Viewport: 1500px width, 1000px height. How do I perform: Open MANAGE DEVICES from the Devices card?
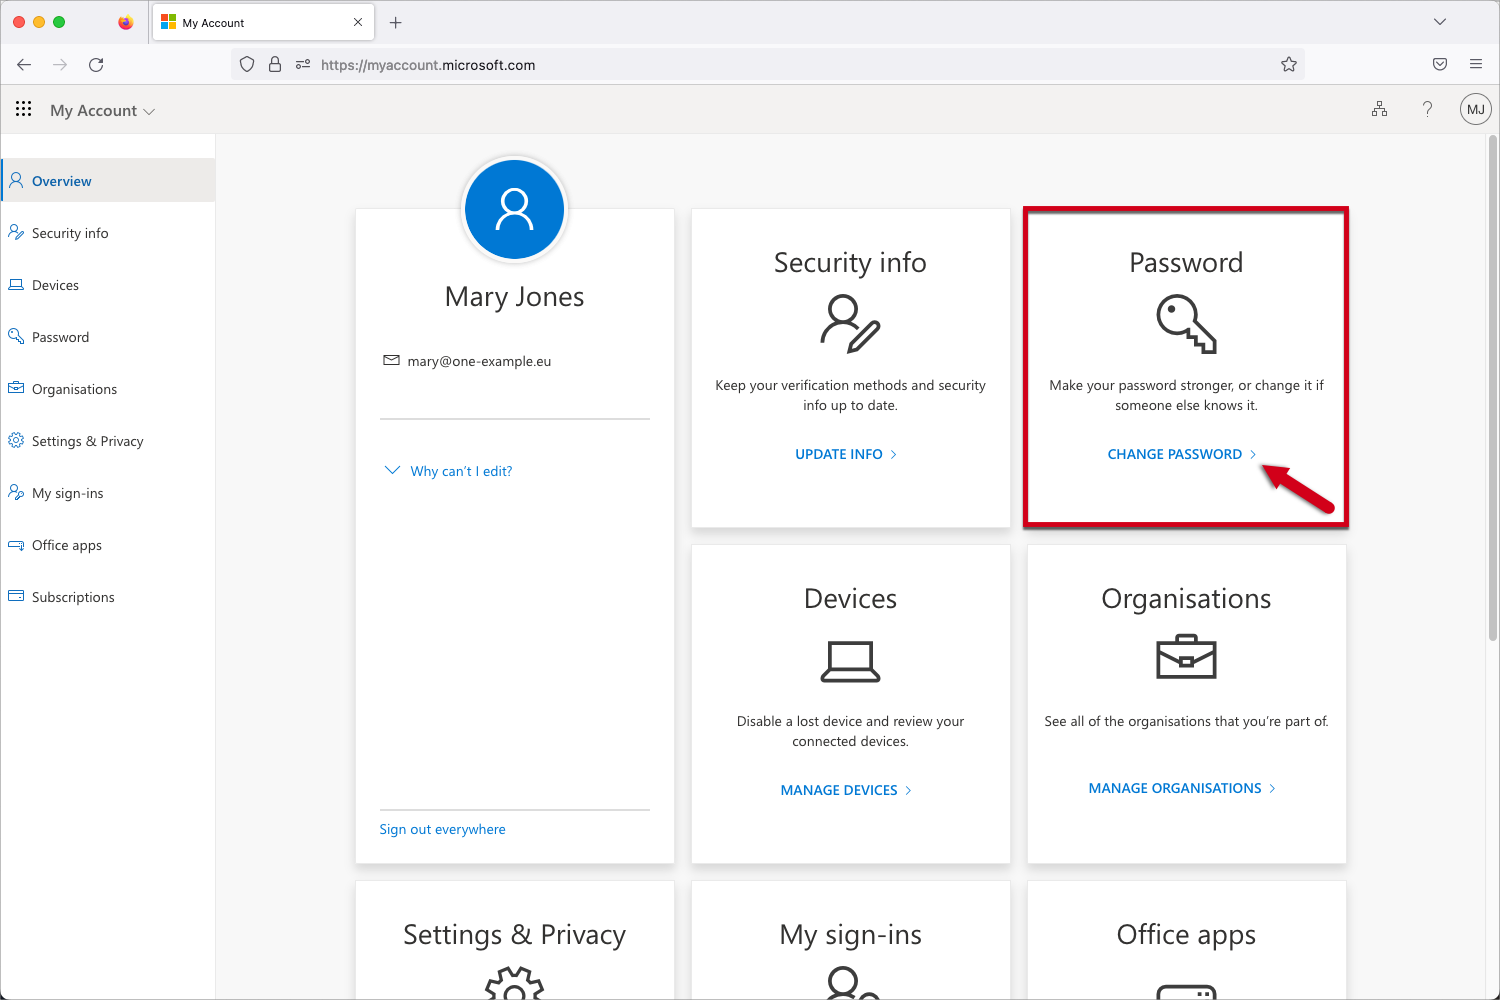[x=840, y=789]
